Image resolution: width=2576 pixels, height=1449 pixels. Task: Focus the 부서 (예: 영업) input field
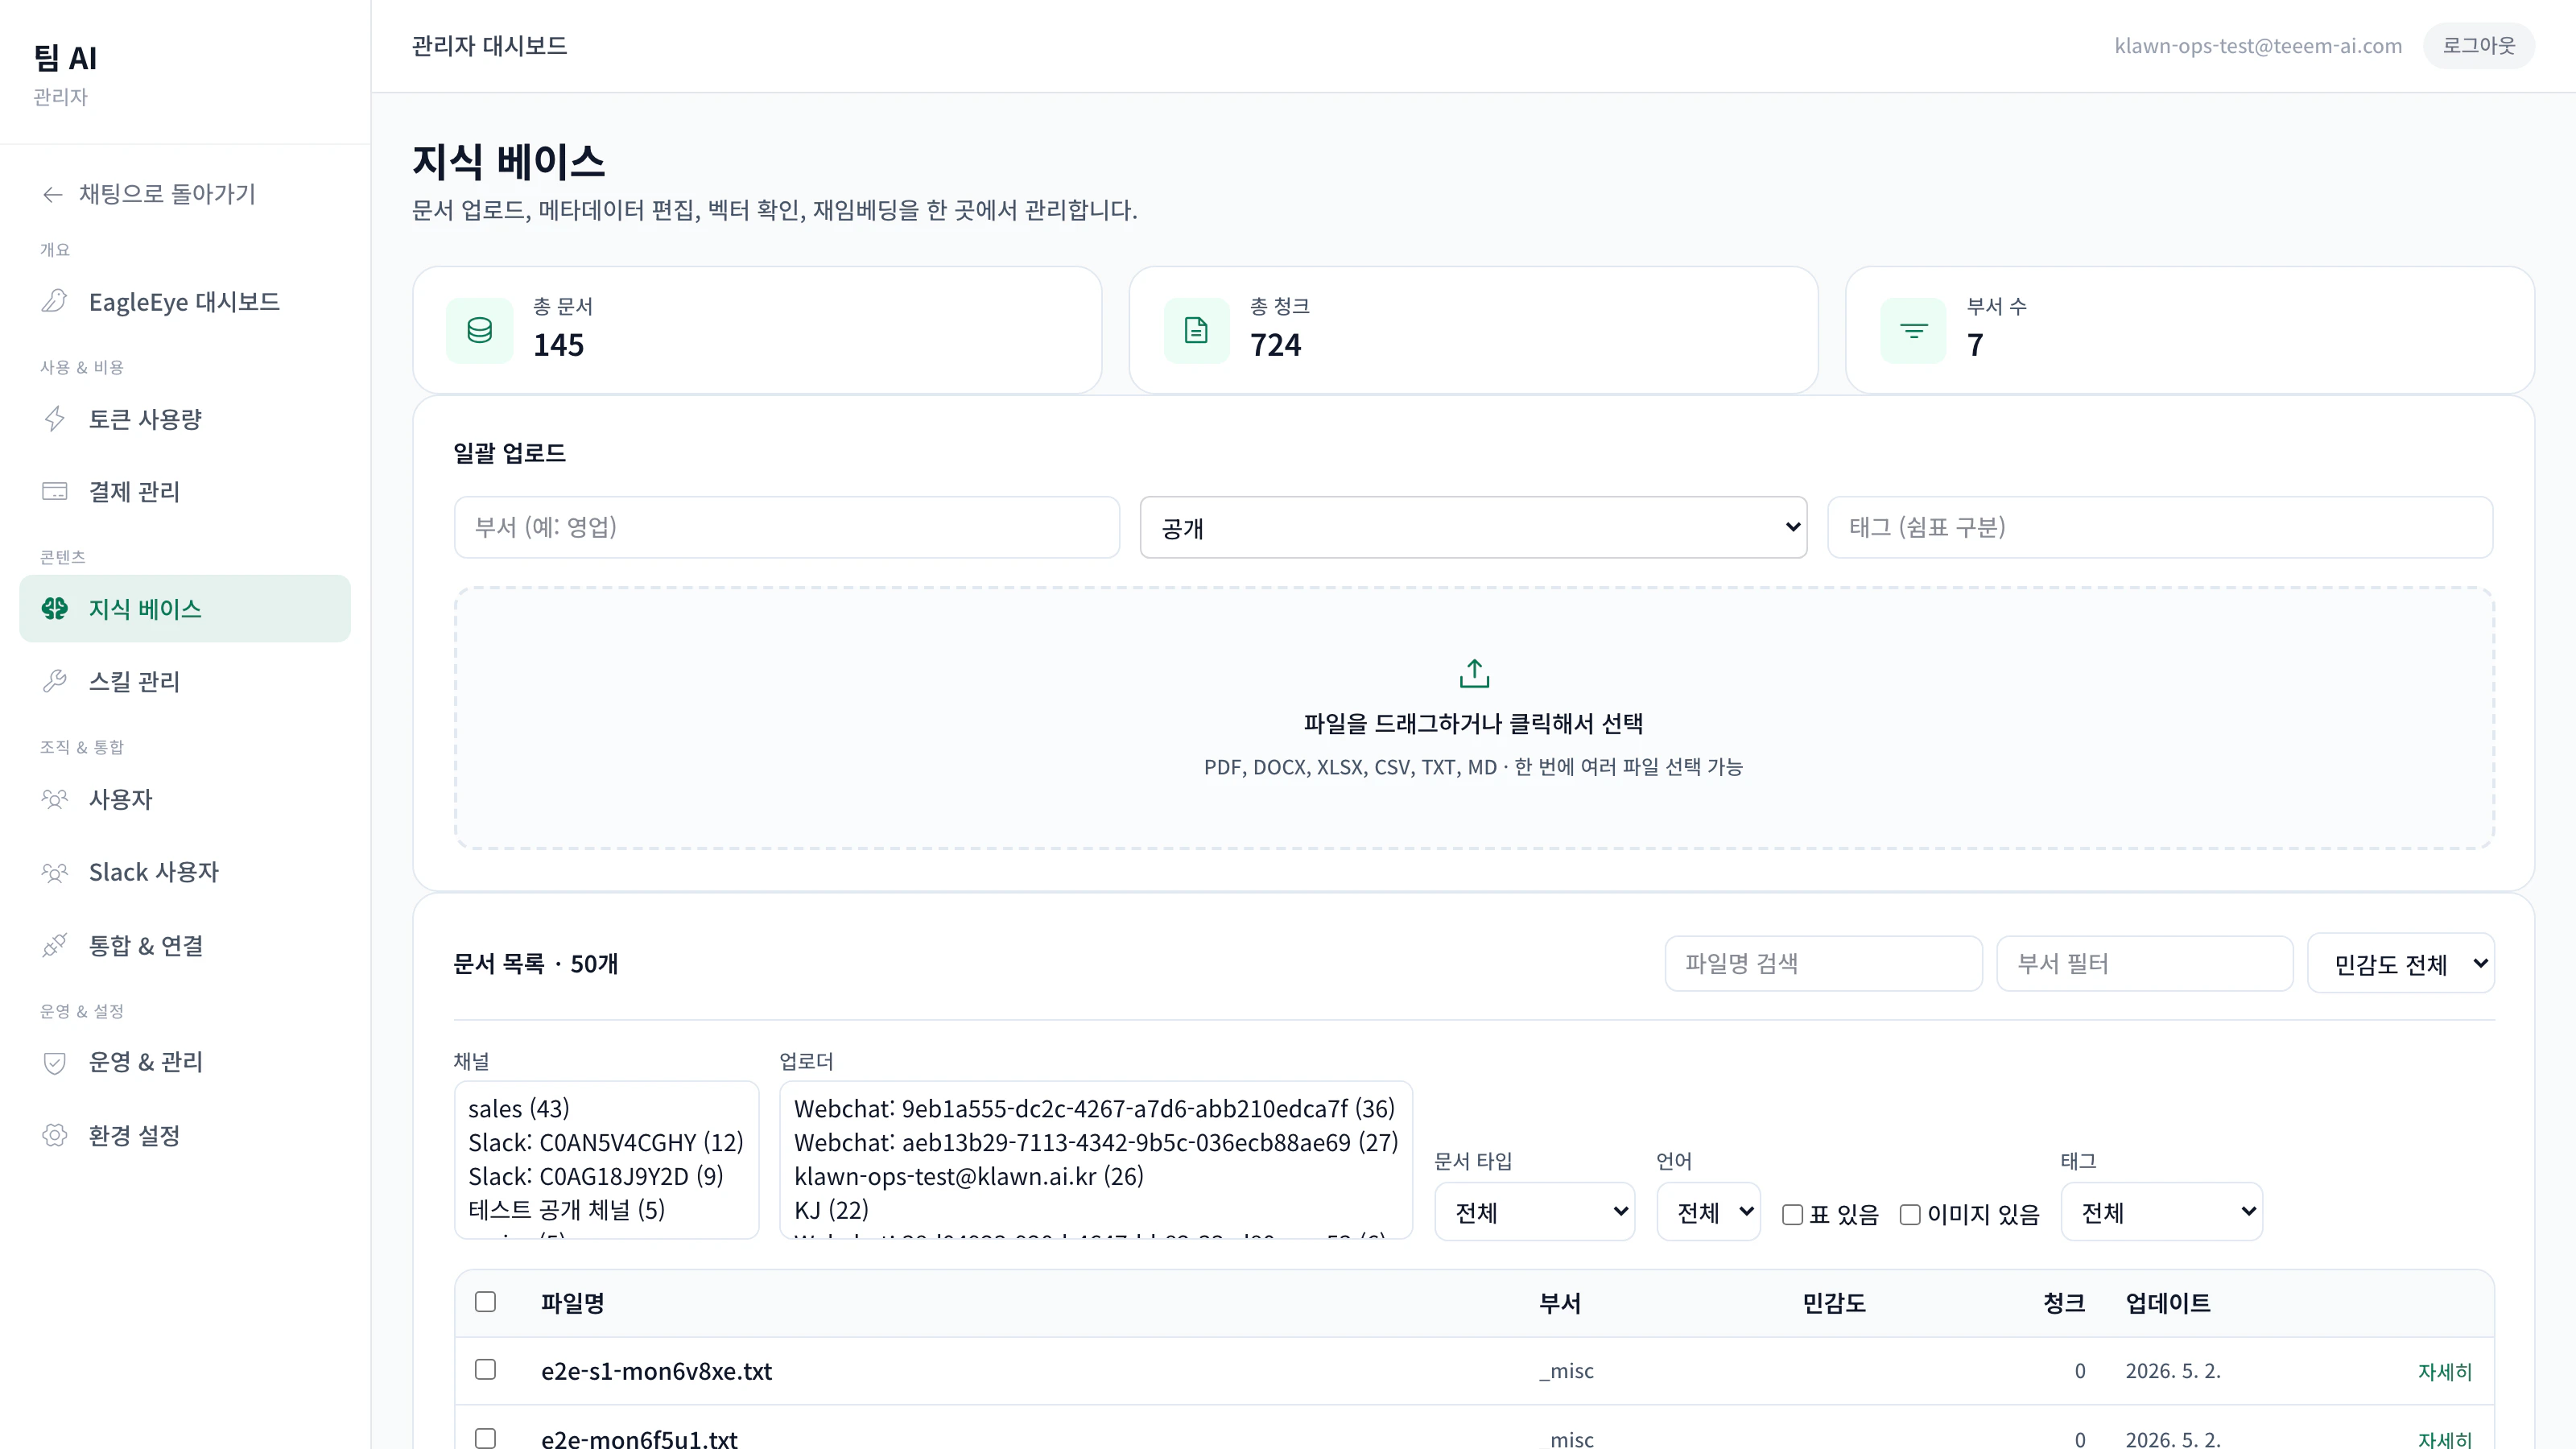pos(786,527)
